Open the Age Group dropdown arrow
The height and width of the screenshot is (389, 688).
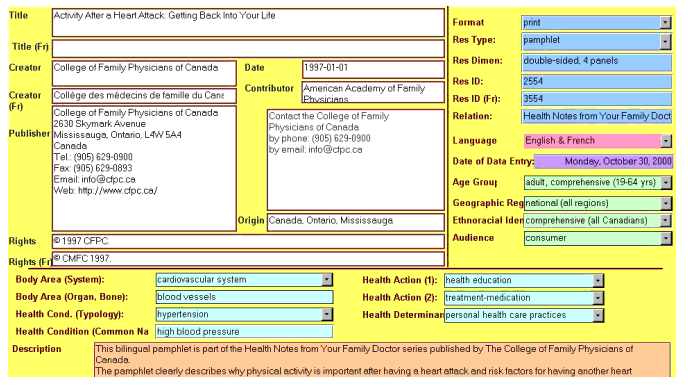(666, 182)
